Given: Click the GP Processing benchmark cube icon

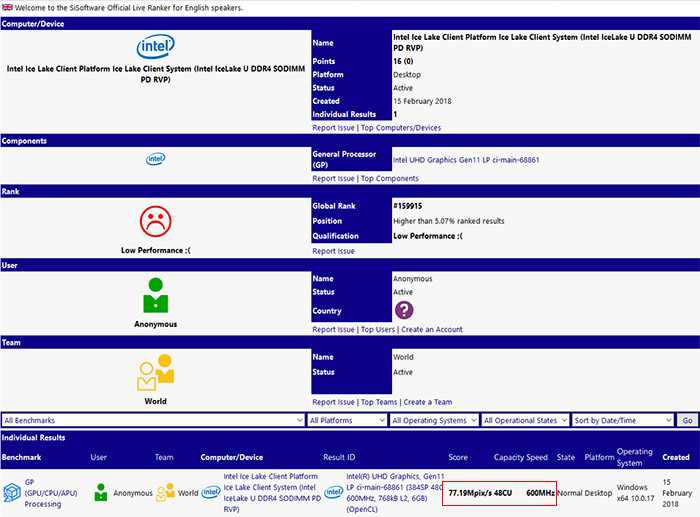Looking at the screenshot, I should click(x=12, y=492).
